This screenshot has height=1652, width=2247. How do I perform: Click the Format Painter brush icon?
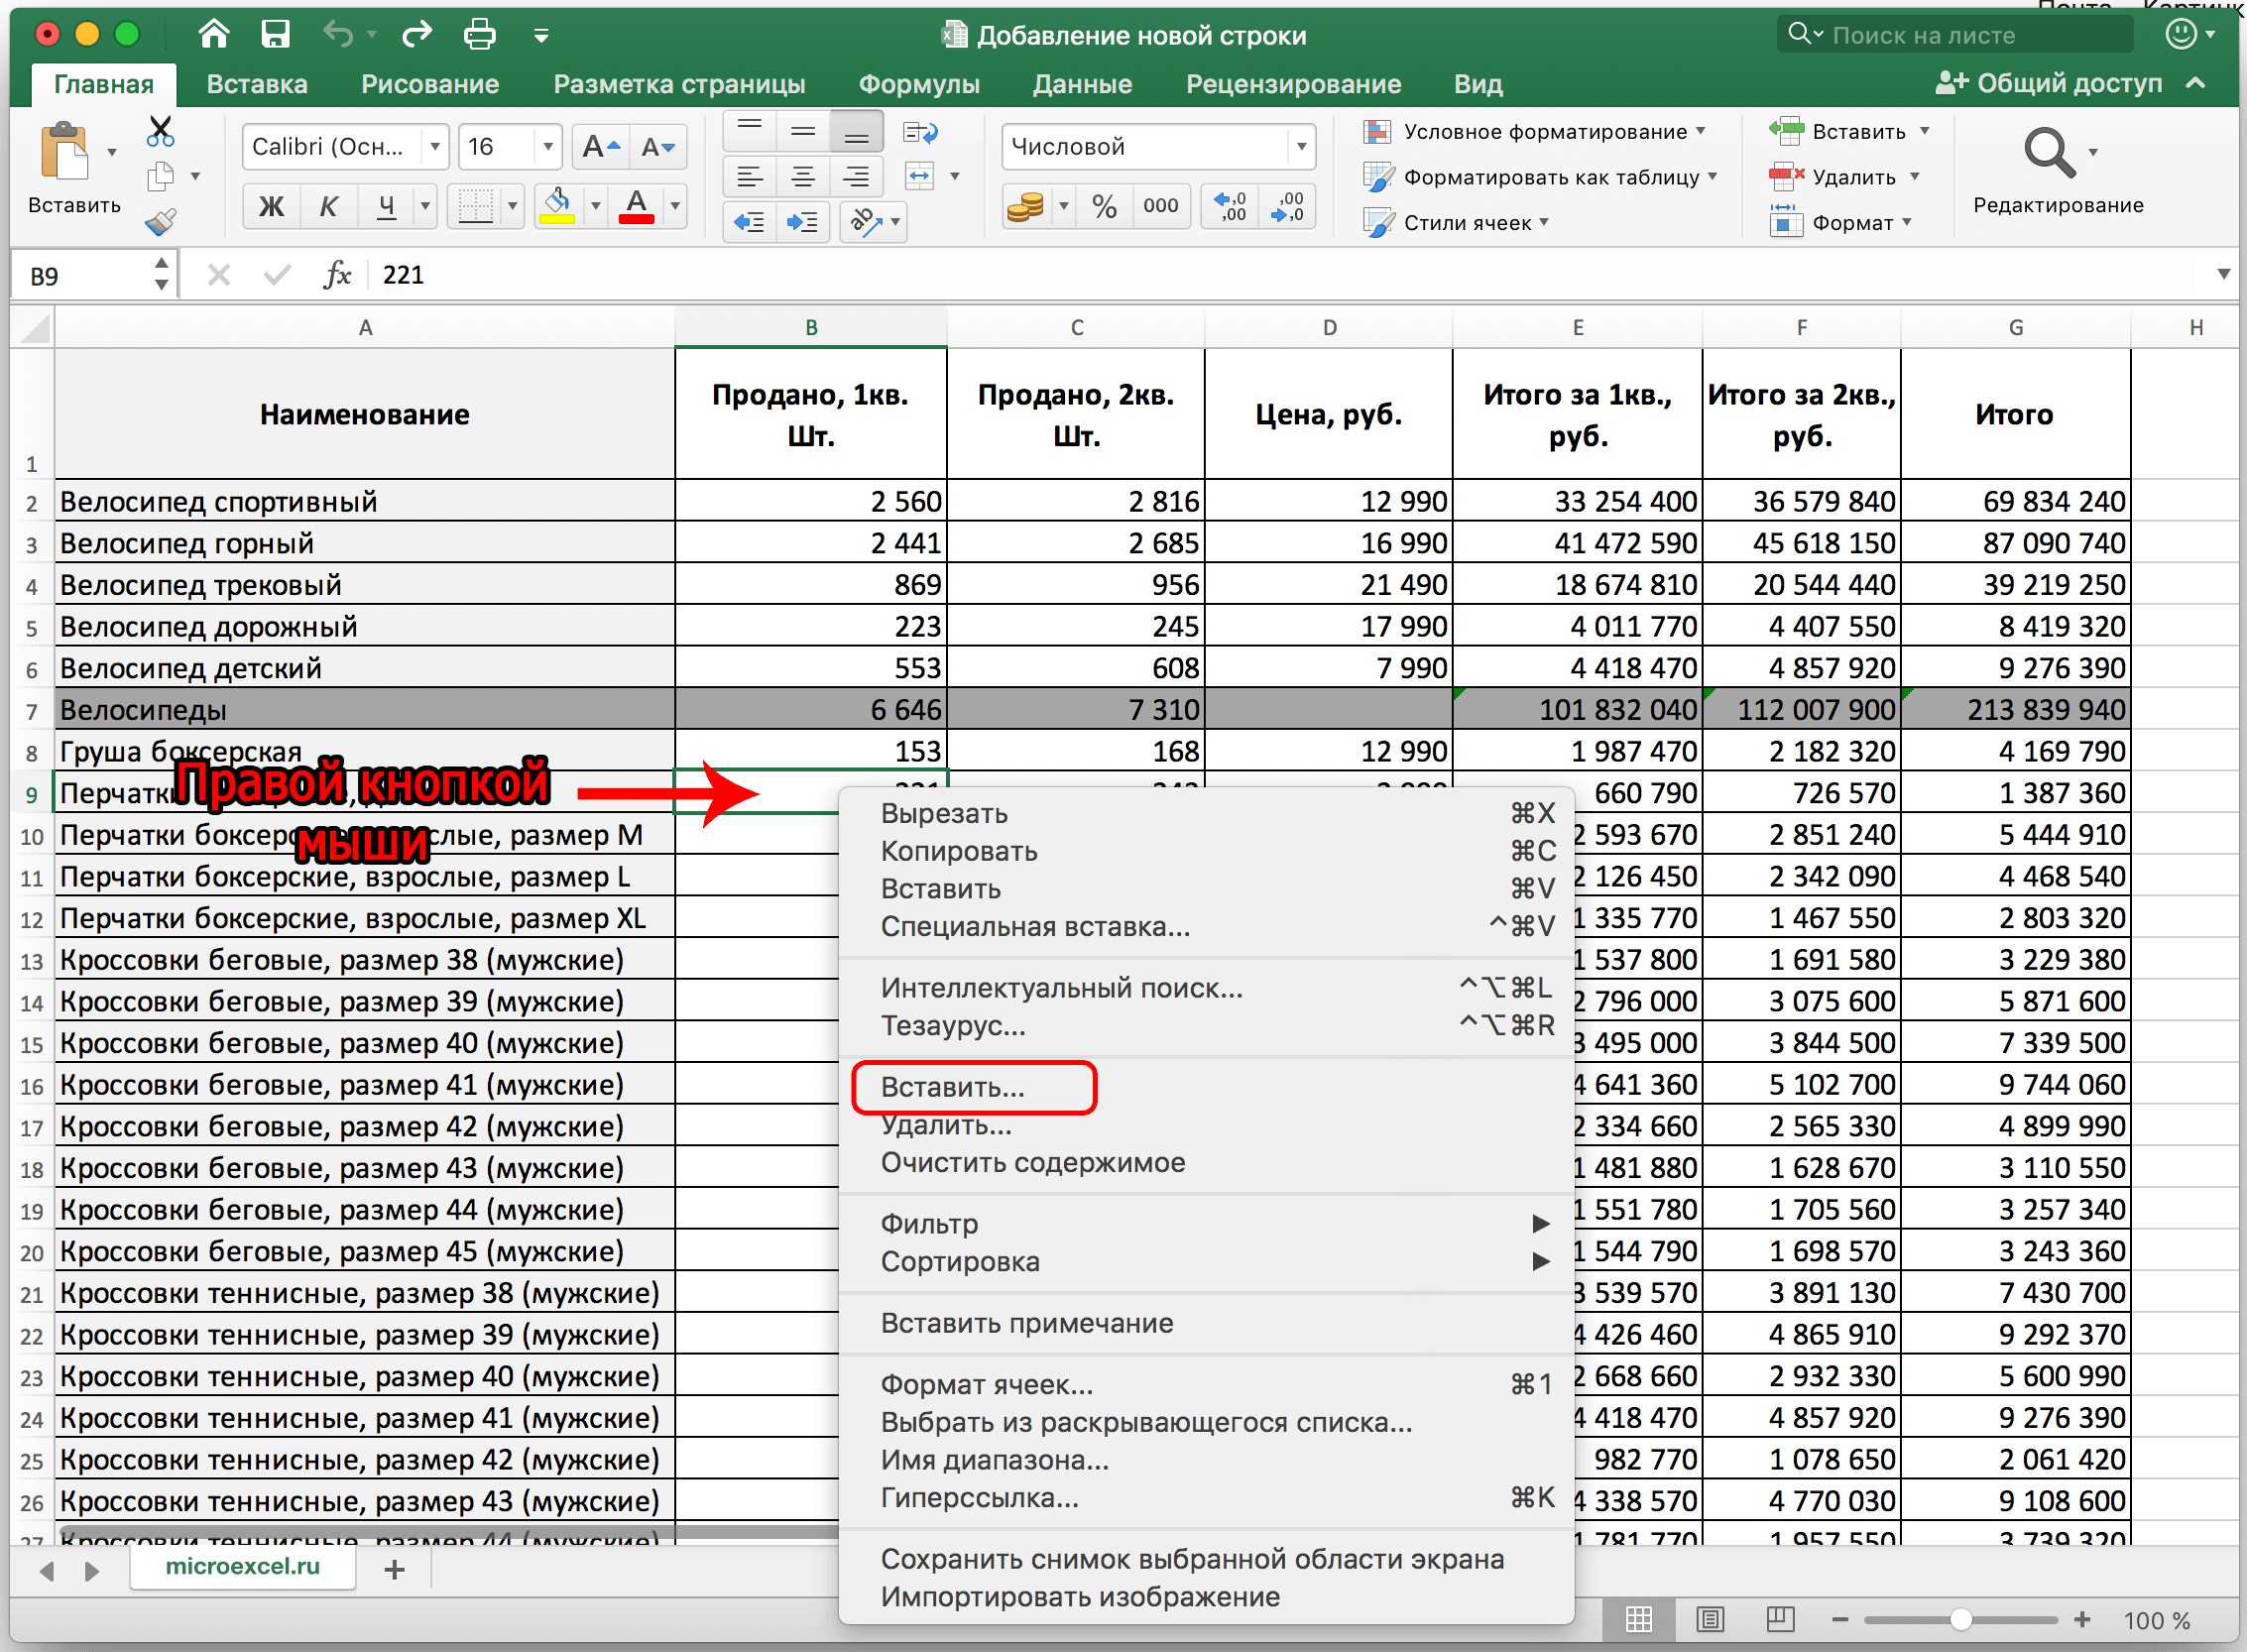click(x=160, y=221)
